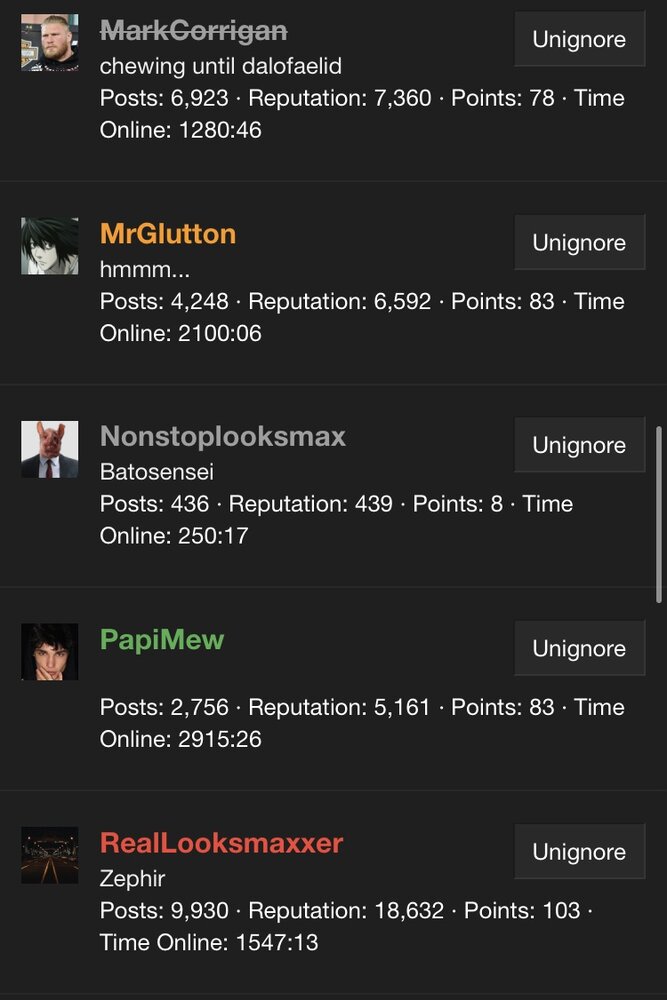667x1000 pixels.
Task: Click Nonstoplooksmax's 'Batosensei' user title
Action: (x=156, y=472)
